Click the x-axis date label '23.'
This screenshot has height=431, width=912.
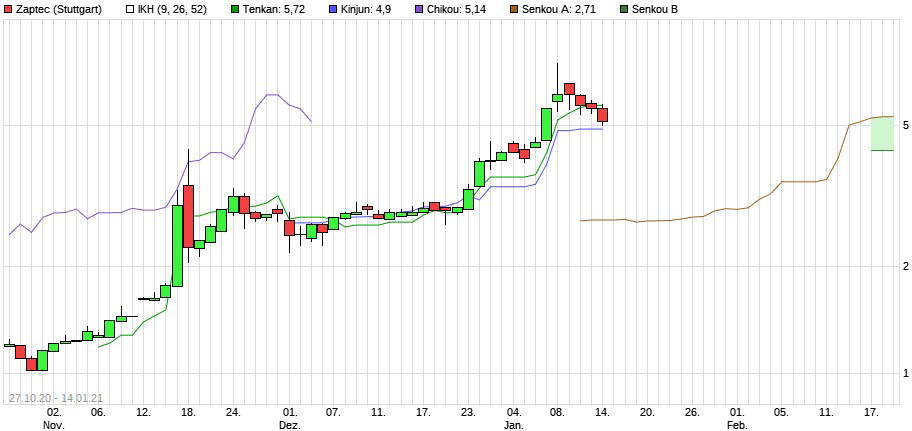468,412
